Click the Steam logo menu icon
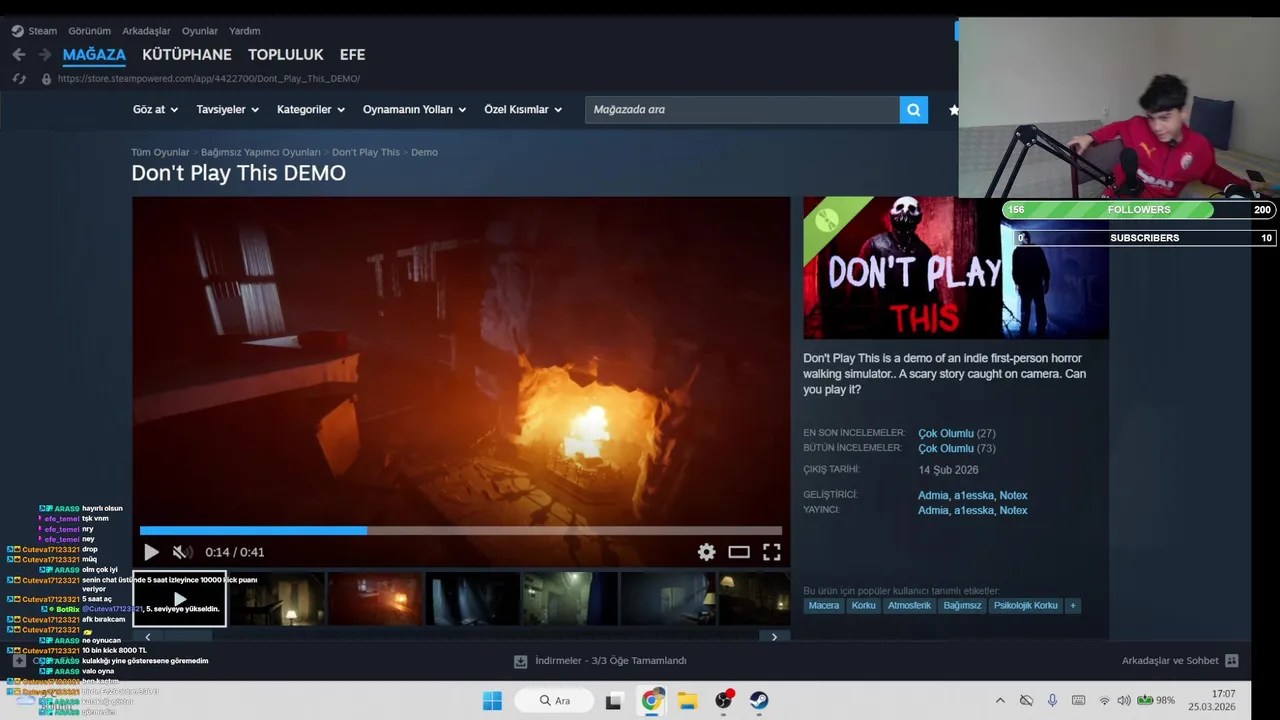The width and height of the screenshot is (1280, 720). [x=17, y=31]
